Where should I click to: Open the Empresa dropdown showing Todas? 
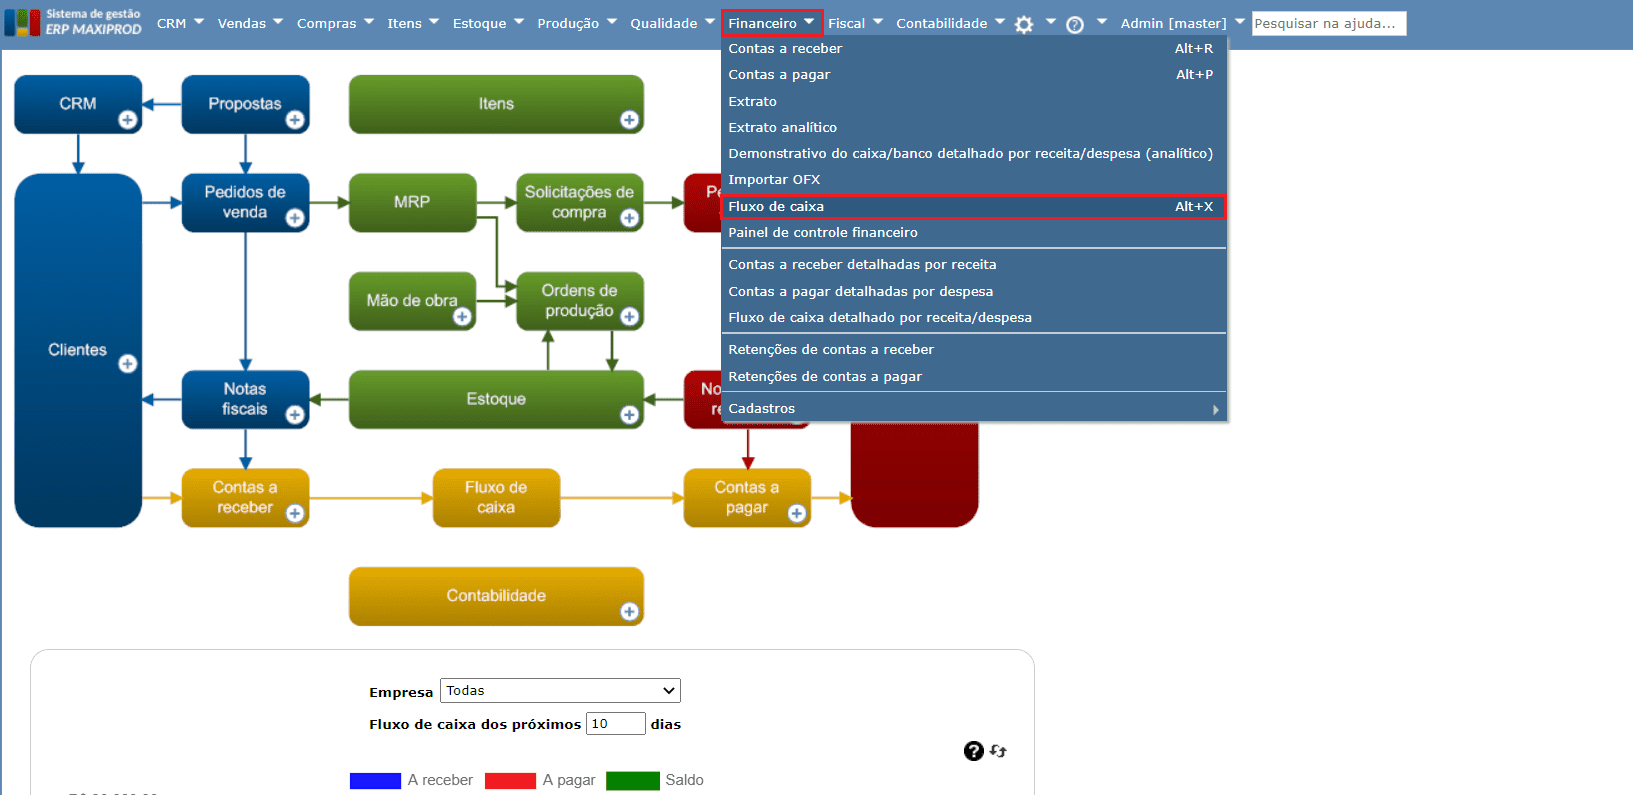tap(560, 691)
